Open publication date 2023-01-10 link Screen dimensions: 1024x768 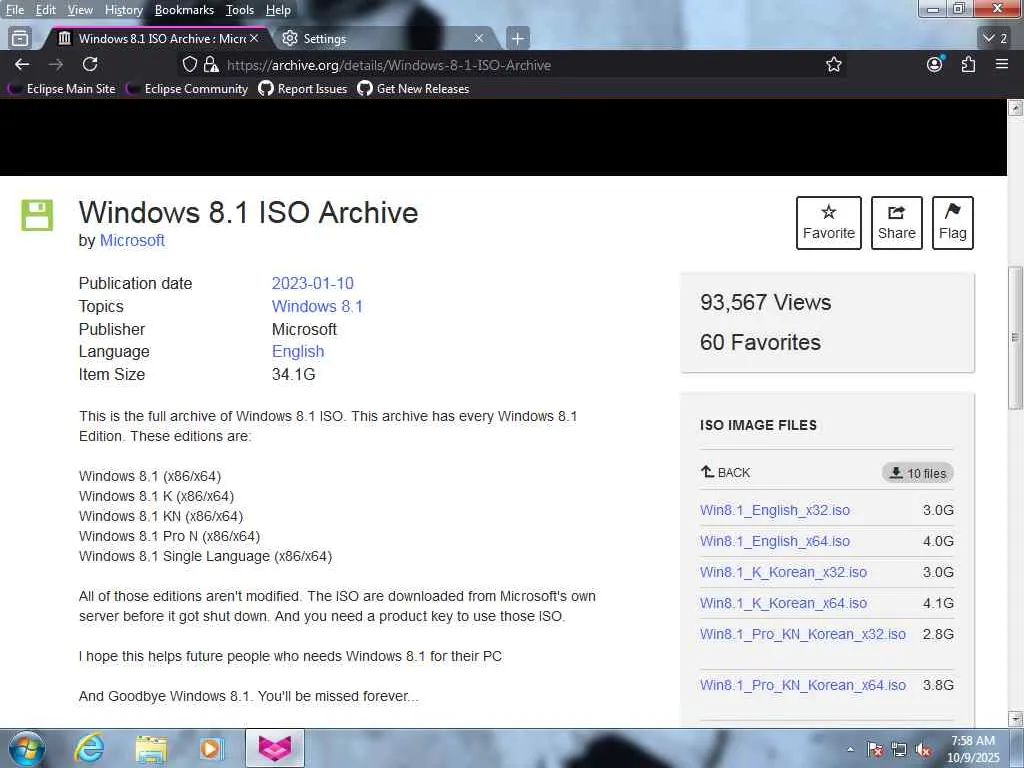pyautogui.click(x=312, y=283)
